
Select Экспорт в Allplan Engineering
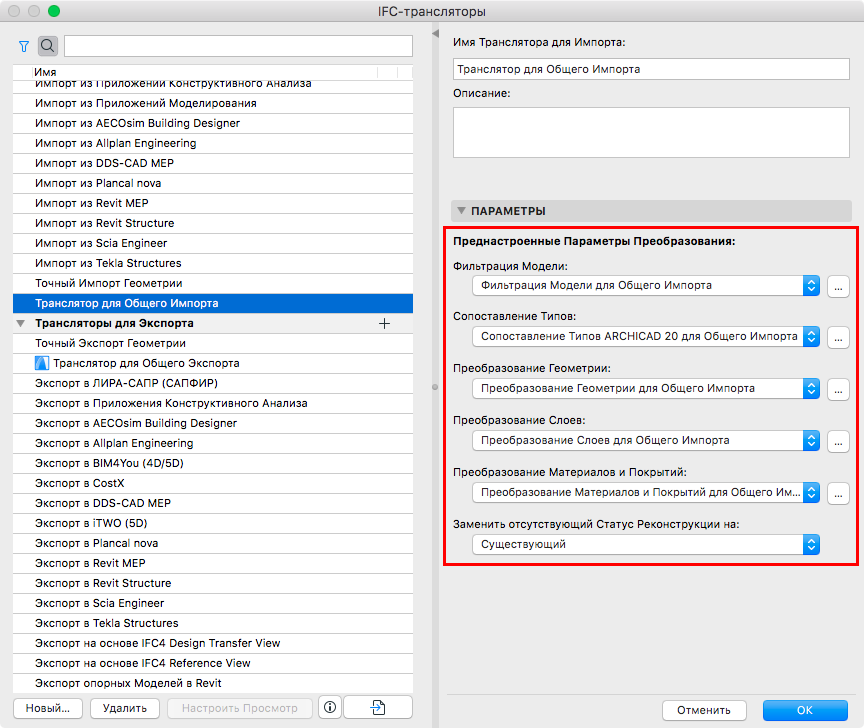pos(213,444)
